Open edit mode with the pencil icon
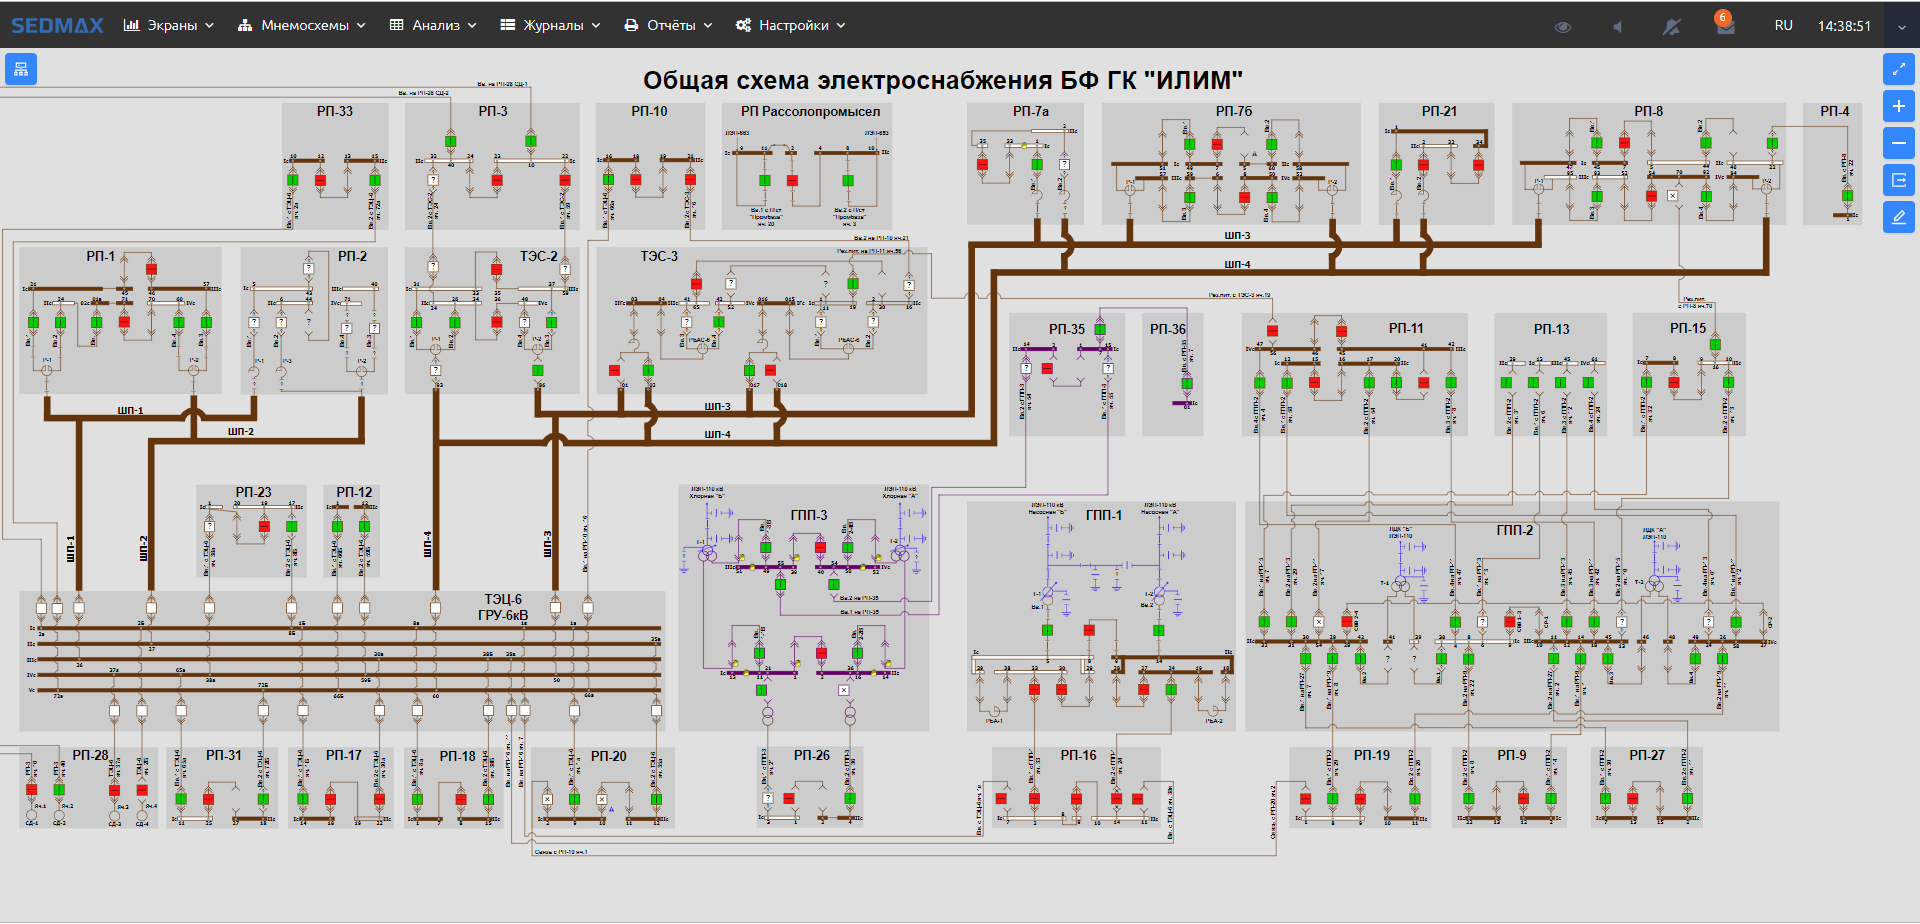1920x924 pixels. pos(1898,217)
